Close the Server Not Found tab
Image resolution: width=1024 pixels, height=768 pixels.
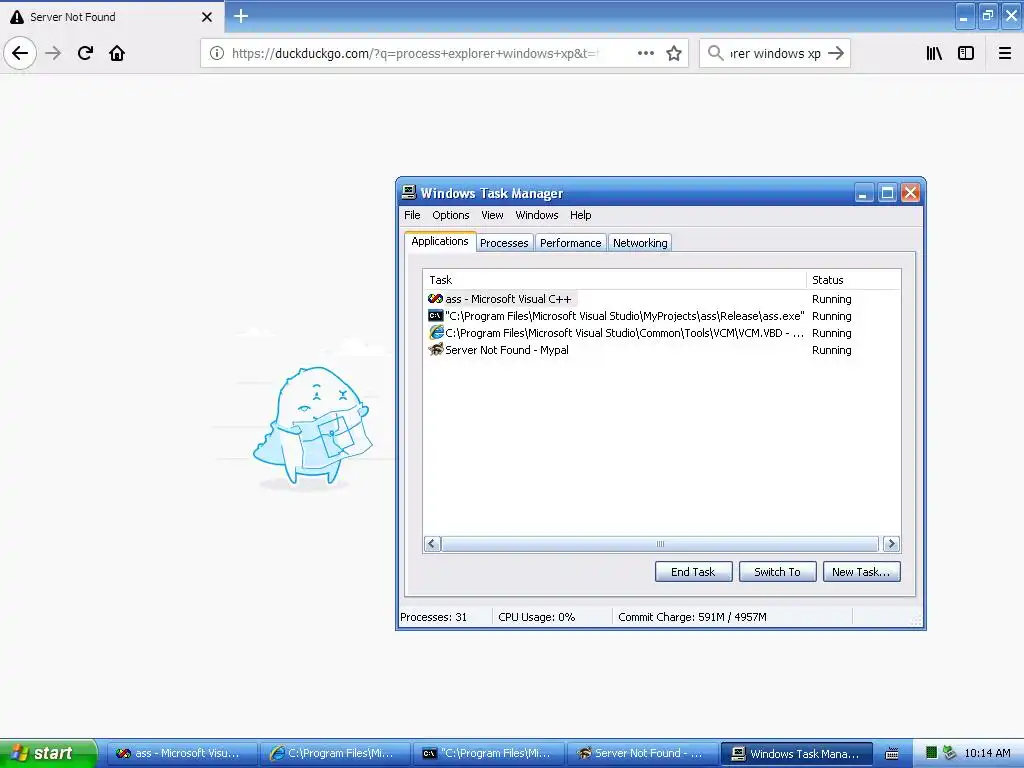pyautogui.click(x=207, y=17)
